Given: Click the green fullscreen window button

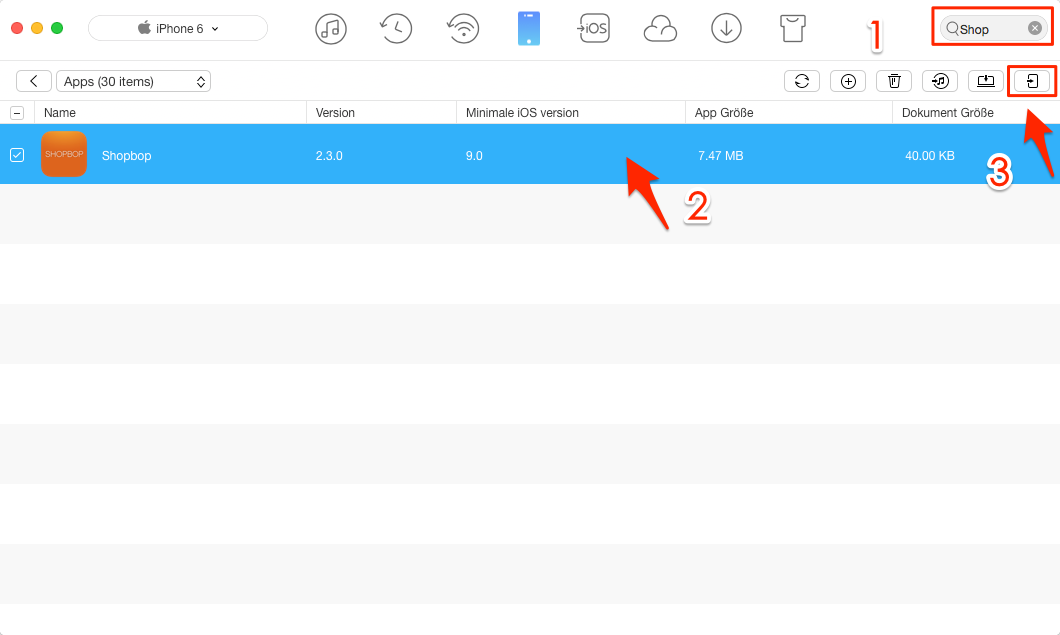Looking at the screenshot, I should tap(57, 28).
